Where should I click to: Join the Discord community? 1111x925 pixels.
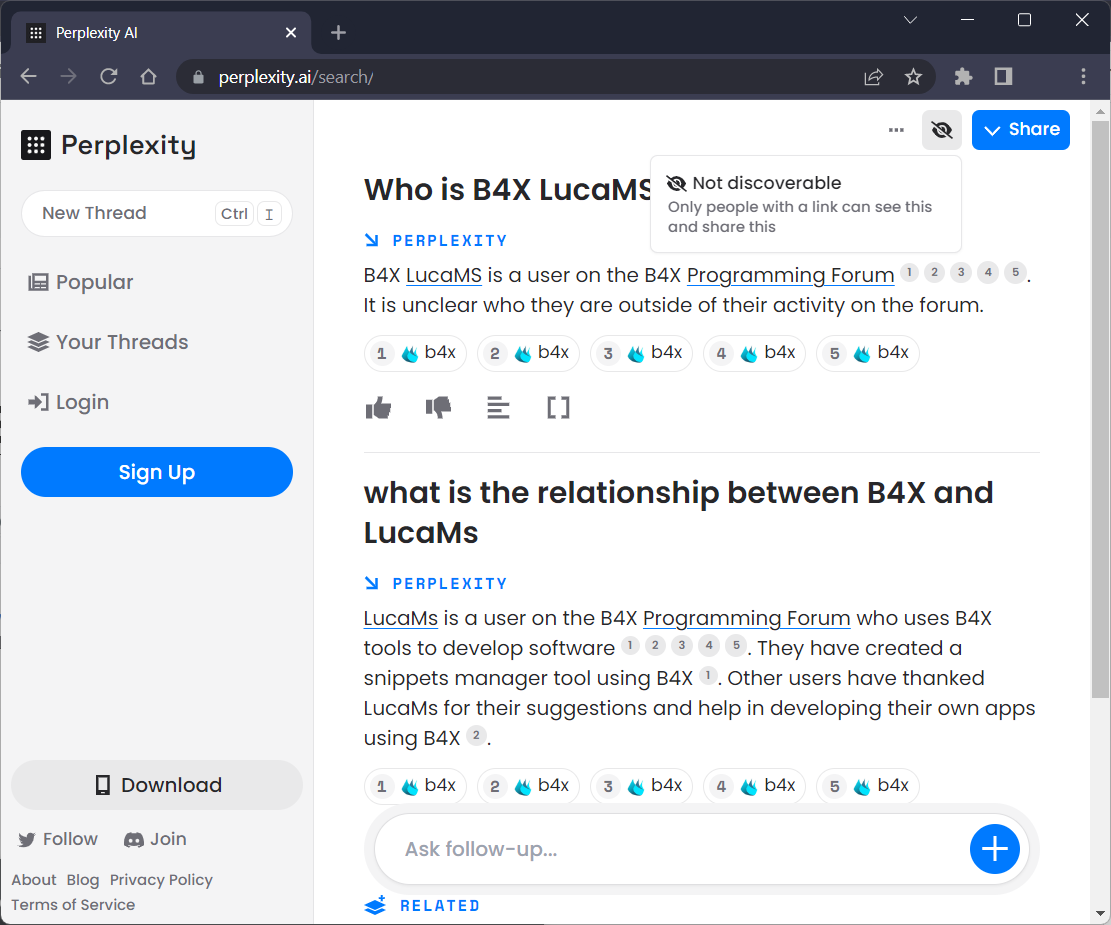click(x=155, y=839)
